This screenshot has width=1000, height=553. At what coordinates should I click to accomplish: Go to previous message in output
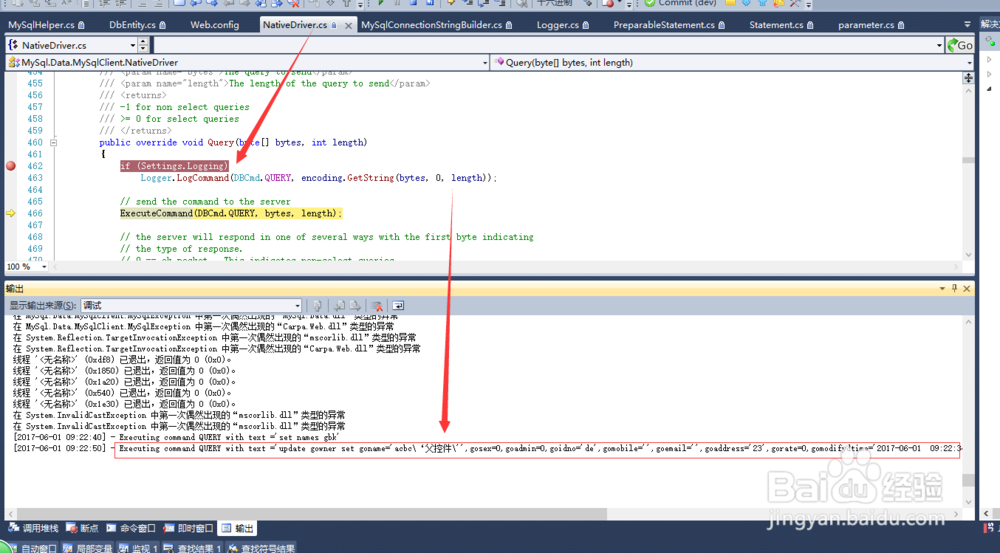pyautogui.click(x=339, y=306)
